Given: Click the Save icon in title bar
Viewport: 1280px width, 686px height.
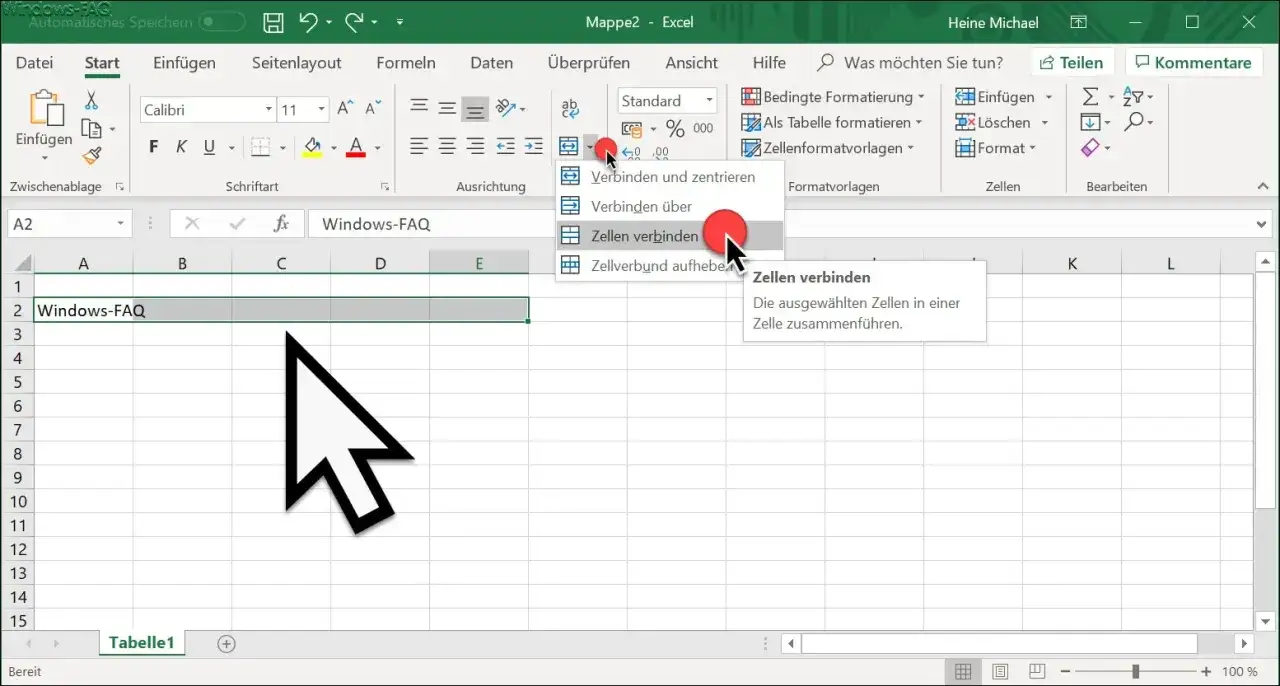Looking at the screenshot, I should coord(272,22).
